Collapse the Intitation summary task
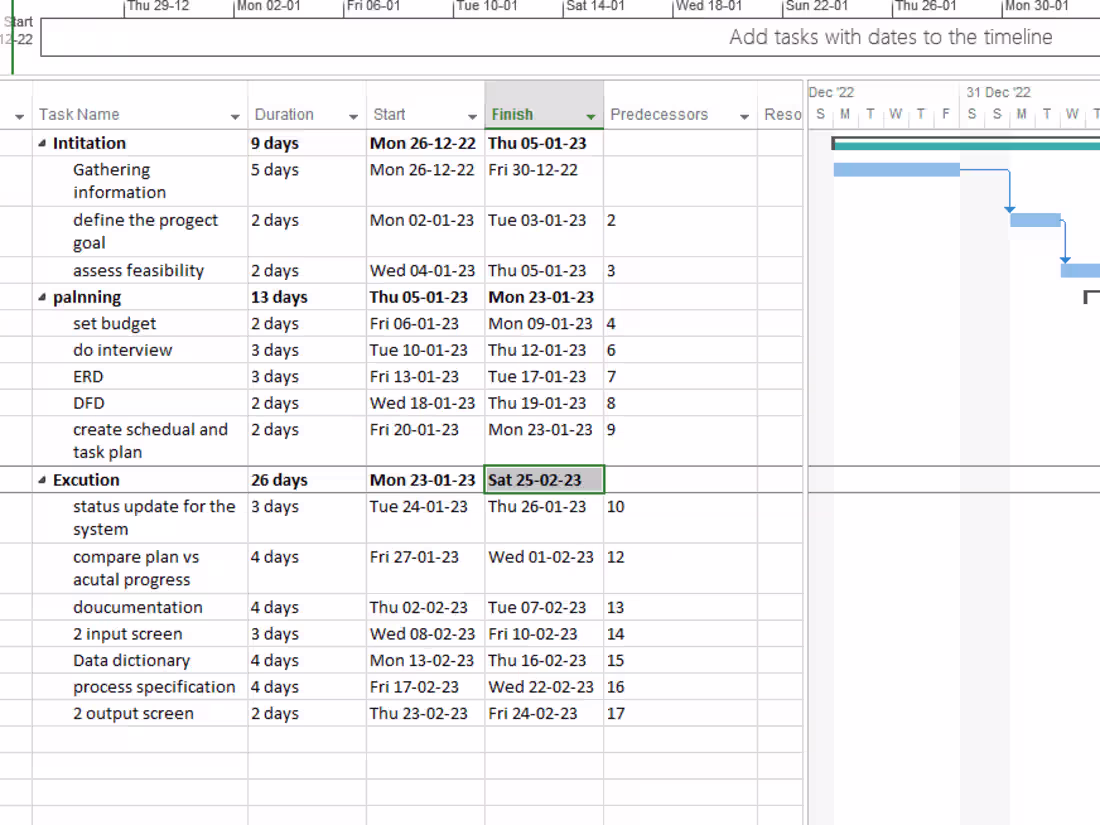The image size is (1100, 825). 42,143
